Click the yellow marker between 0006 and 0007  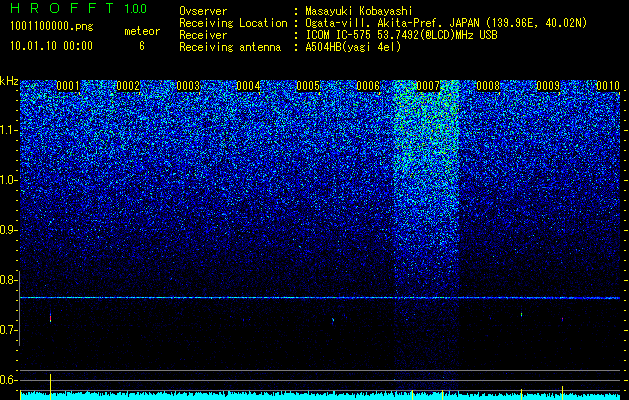[x=412, y=394]
